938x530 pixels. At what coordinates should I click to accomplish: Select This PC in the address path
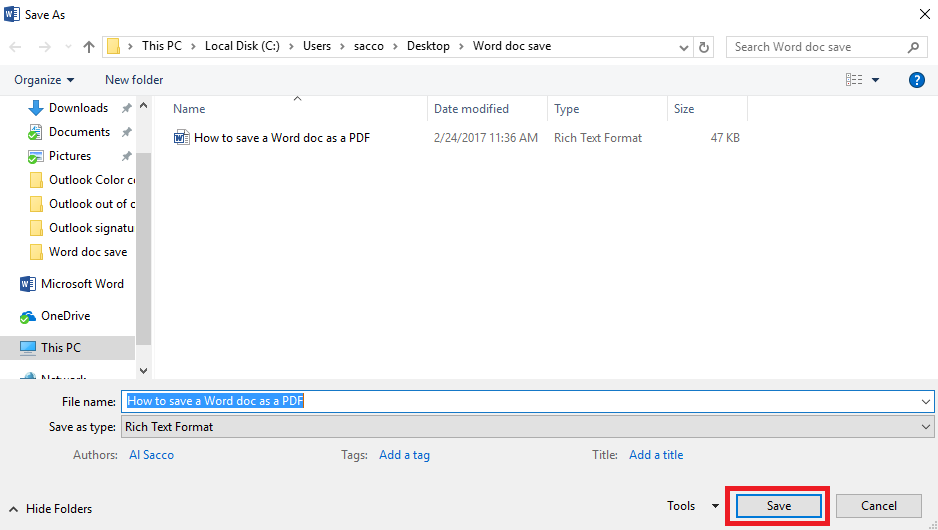[x=162, y=46]
